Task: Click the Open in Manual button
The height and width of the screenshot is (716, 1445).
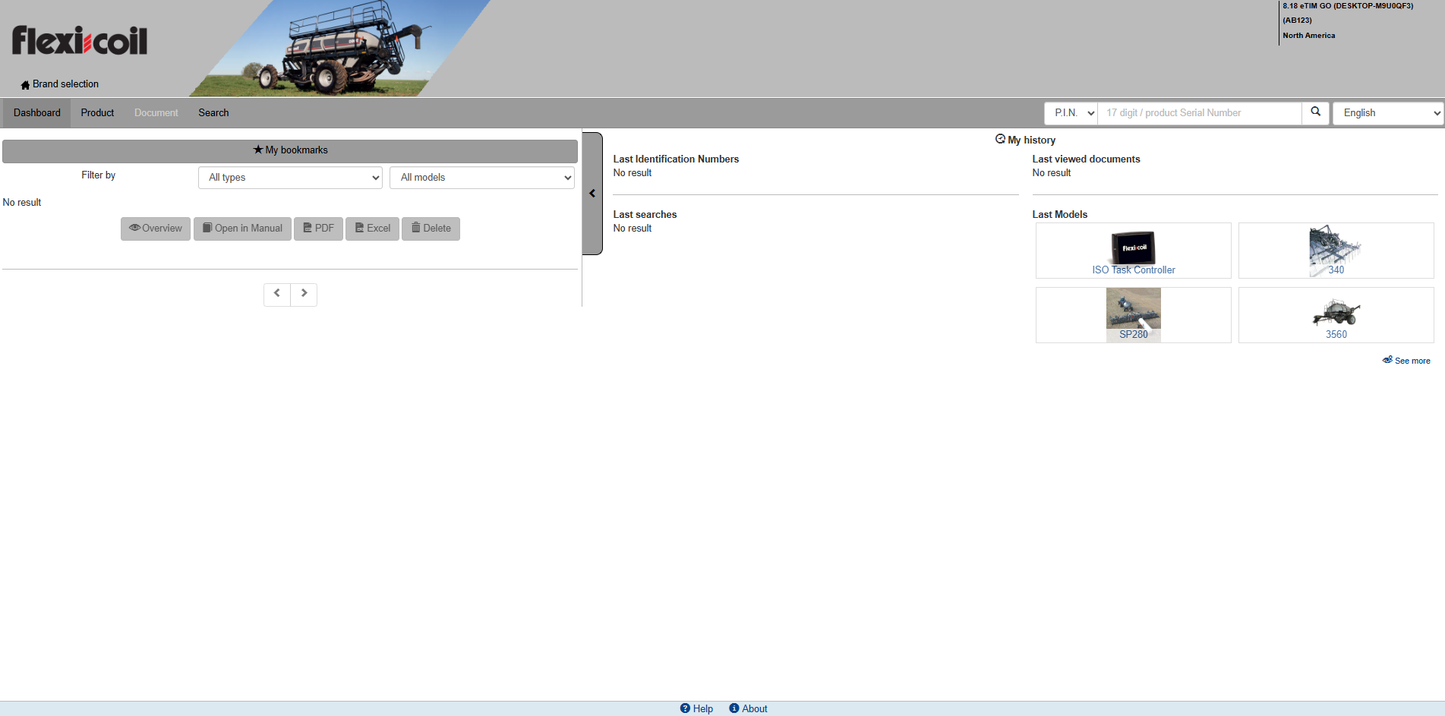Action: (243, 229)
